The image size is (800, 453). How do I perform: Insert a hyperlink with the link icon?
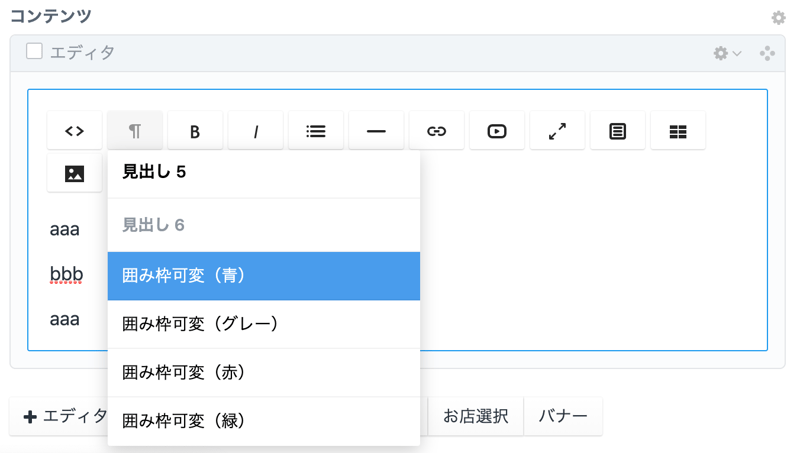tap(436, 131)
